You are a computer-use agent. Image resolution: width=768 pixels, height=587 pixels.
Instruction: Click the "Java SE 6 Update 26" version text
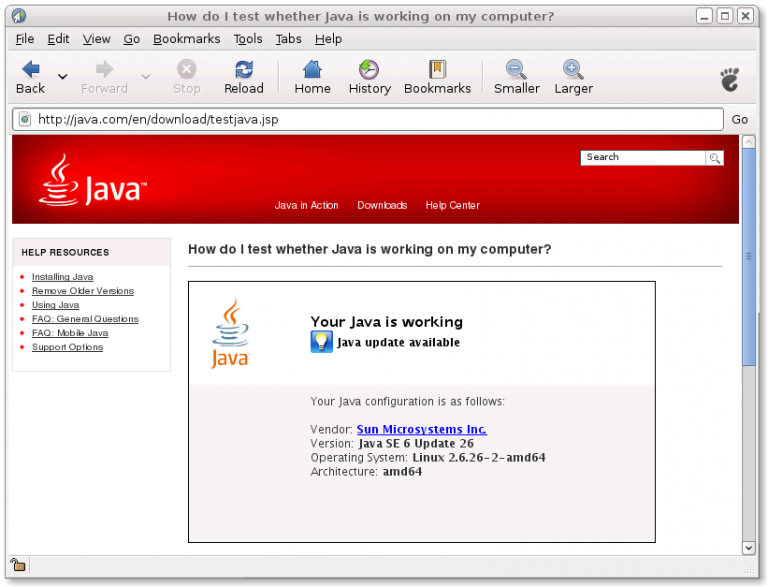tap(416, 443)
